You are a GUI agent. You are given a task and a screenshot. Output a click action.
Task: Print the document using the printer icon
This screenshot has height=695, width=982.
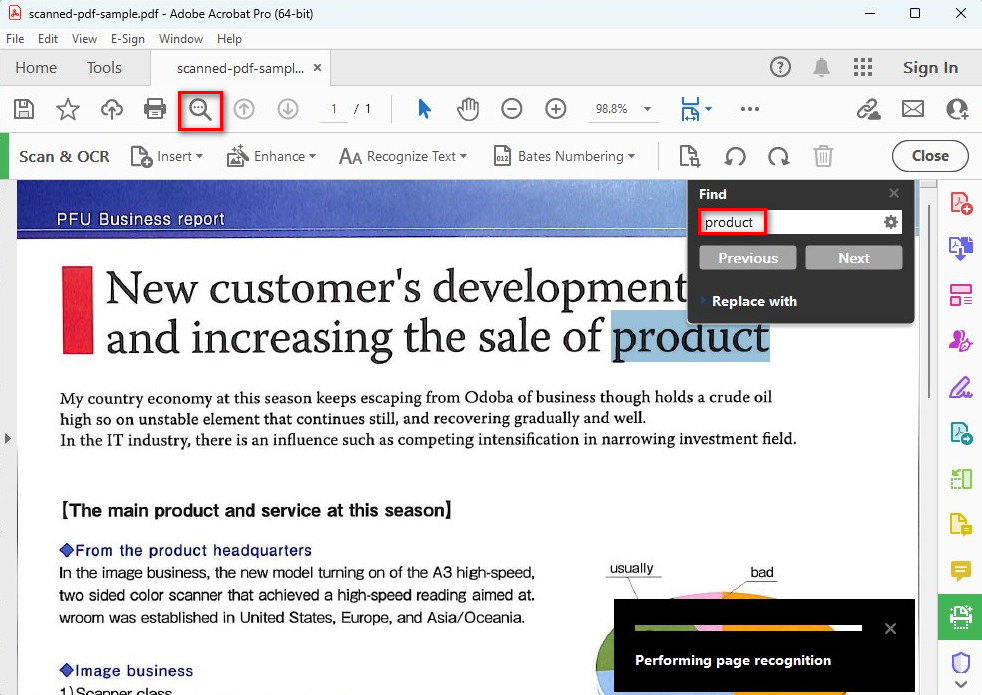pos(155,109)
